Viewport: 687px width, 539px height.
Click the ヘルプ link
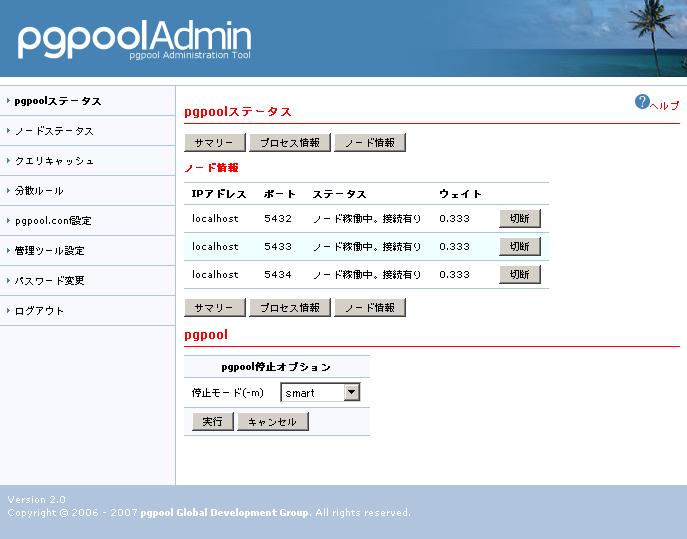pyautogui.click(x=664, y=106)
